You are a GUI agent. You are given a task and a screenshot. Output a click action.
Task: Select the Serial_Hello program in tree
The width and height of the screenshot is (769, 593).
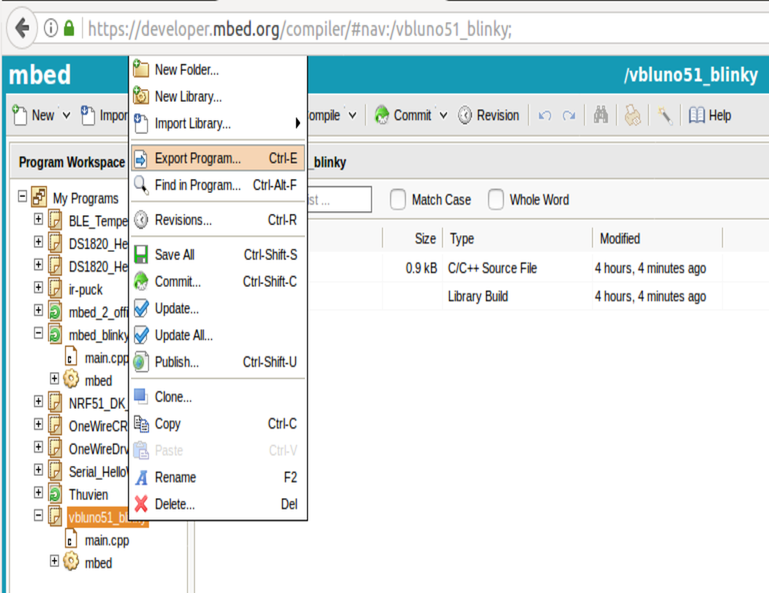98,472
